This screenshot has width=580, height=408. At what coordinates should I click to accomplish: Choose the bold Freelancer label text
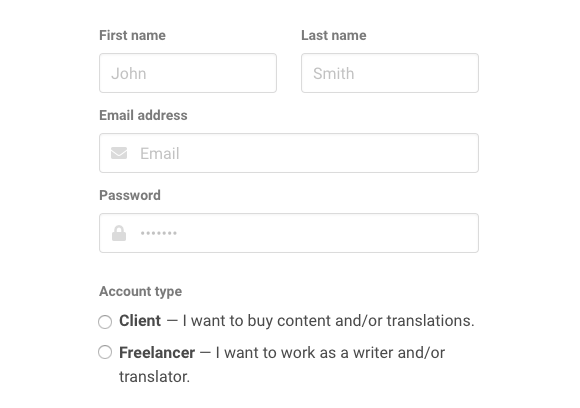[x=157, y=353]
